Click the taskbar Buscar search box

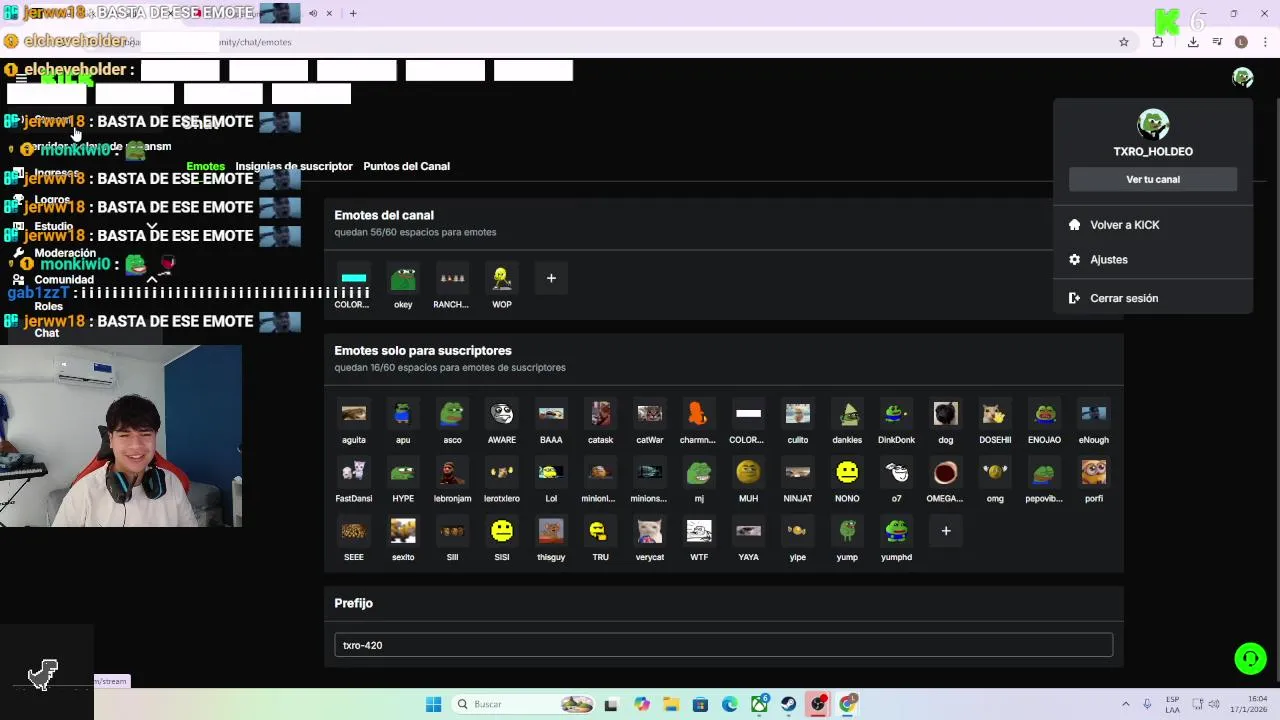click(x=524, y=704)
